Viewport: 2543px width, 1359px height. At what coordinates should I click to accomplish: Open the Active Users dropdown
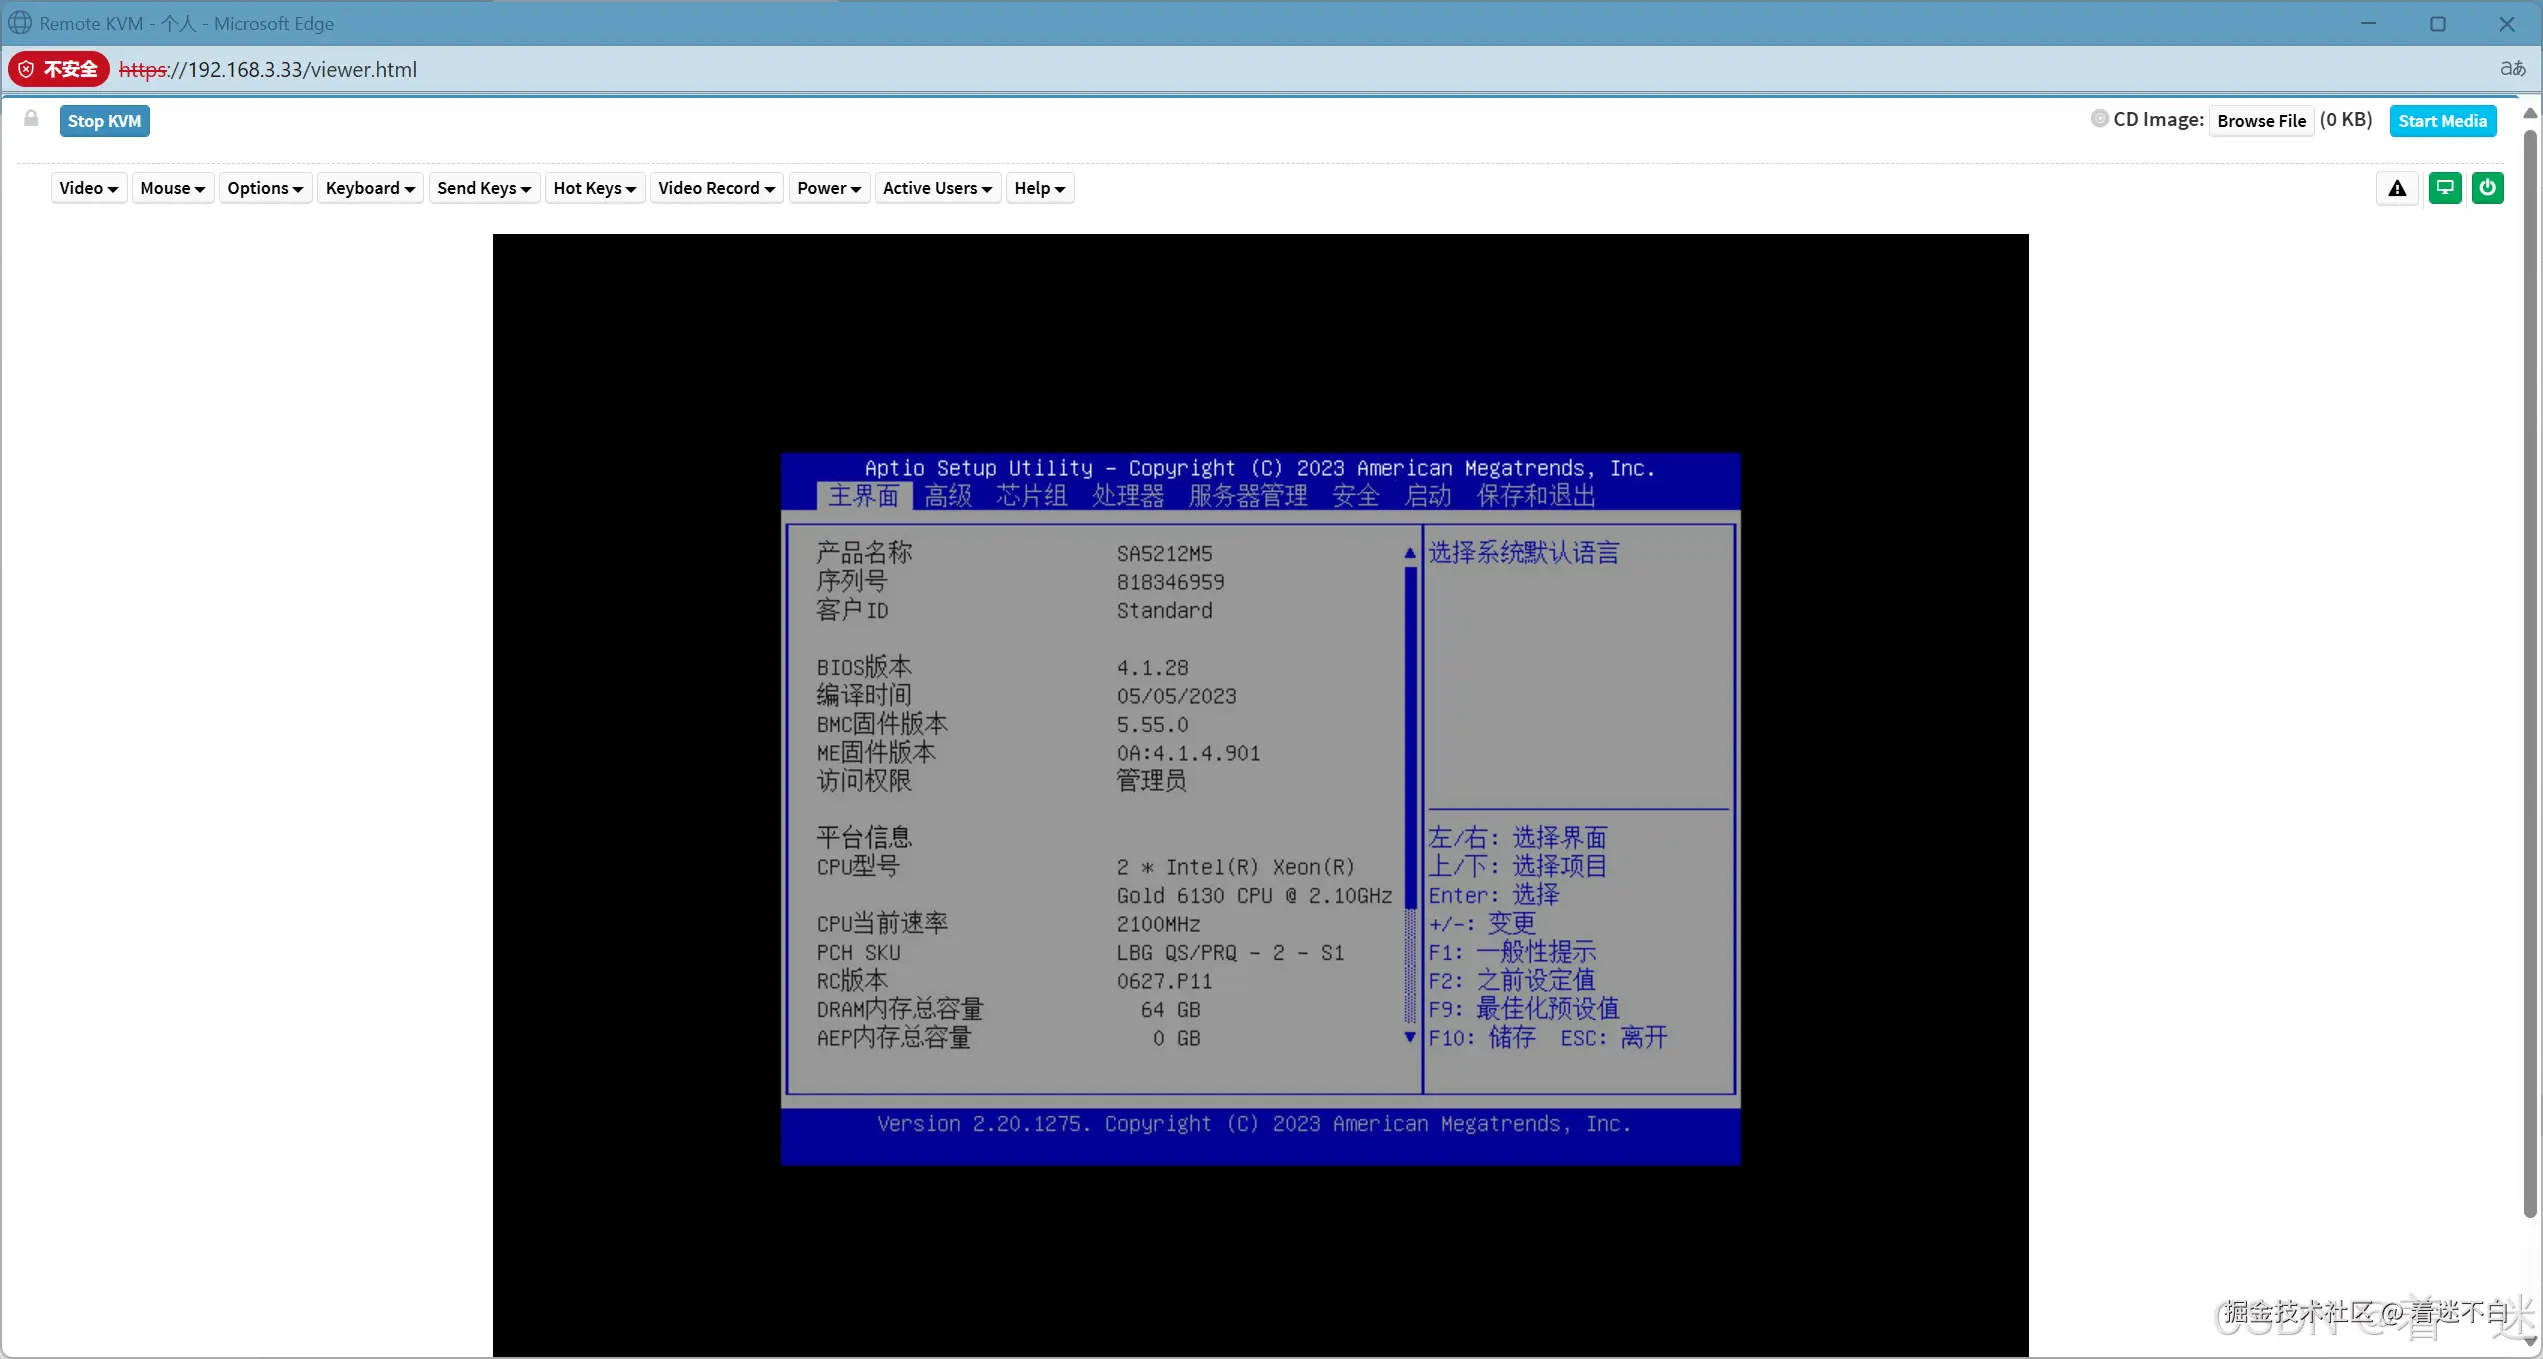click(x=937, y=188)
